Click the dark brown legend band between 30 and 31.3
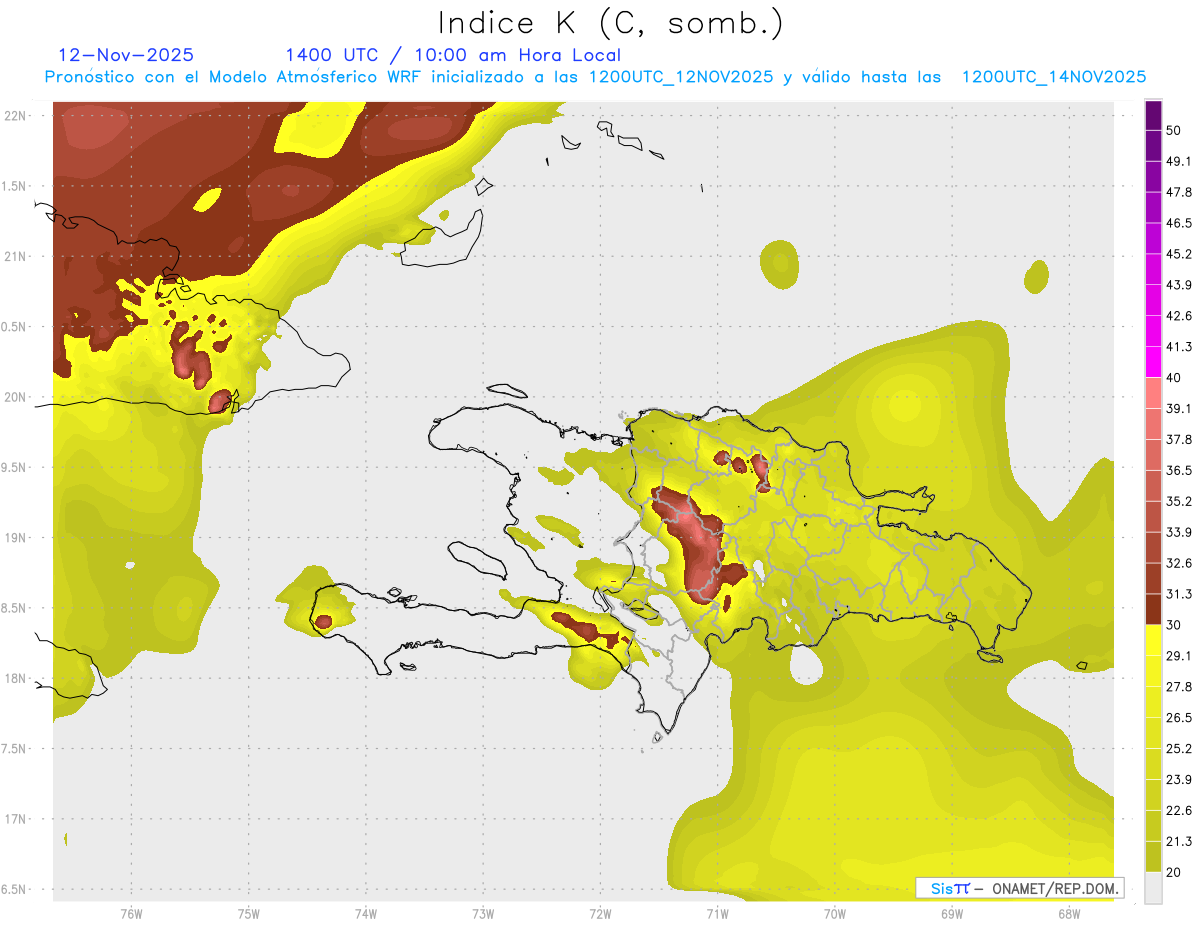Viewport: 1200px width, 927px height. [1153, 610]
